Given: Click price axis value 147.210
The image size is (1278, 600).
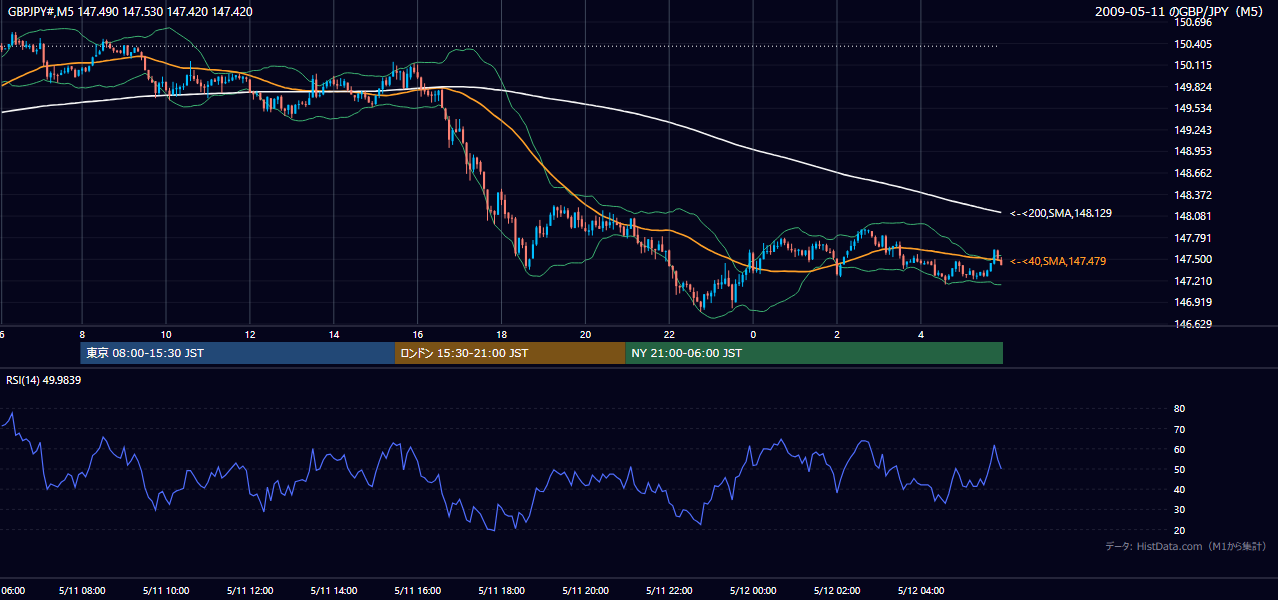Looking at the screenshot, I should click(x=1192, y=281).
